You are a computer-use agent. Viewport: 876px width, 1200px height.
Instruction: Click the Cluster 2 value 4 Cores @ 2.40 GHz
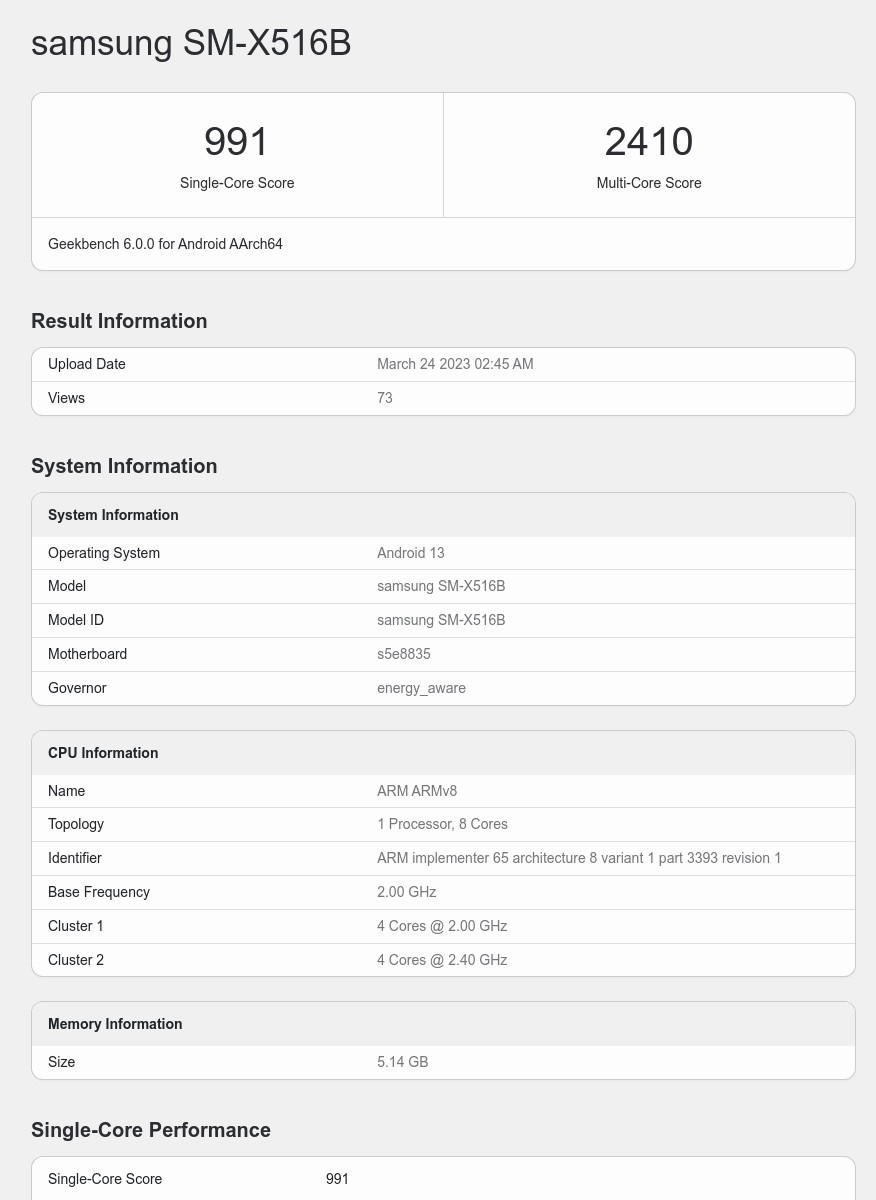[442, 960]
